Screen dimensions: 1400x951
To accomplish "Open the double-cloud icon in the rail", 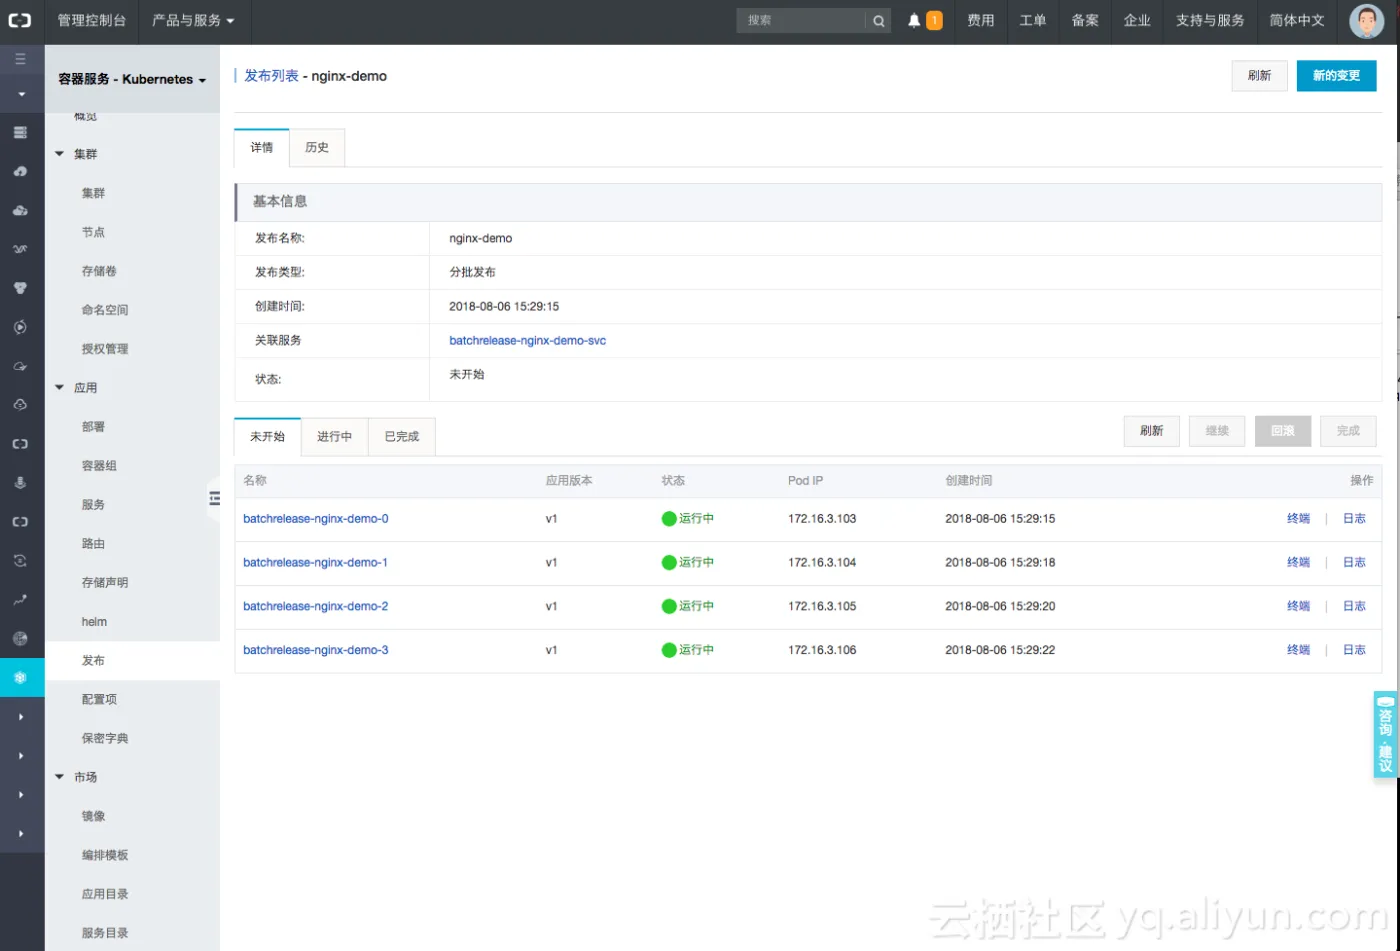I will [x=20, y=210].
